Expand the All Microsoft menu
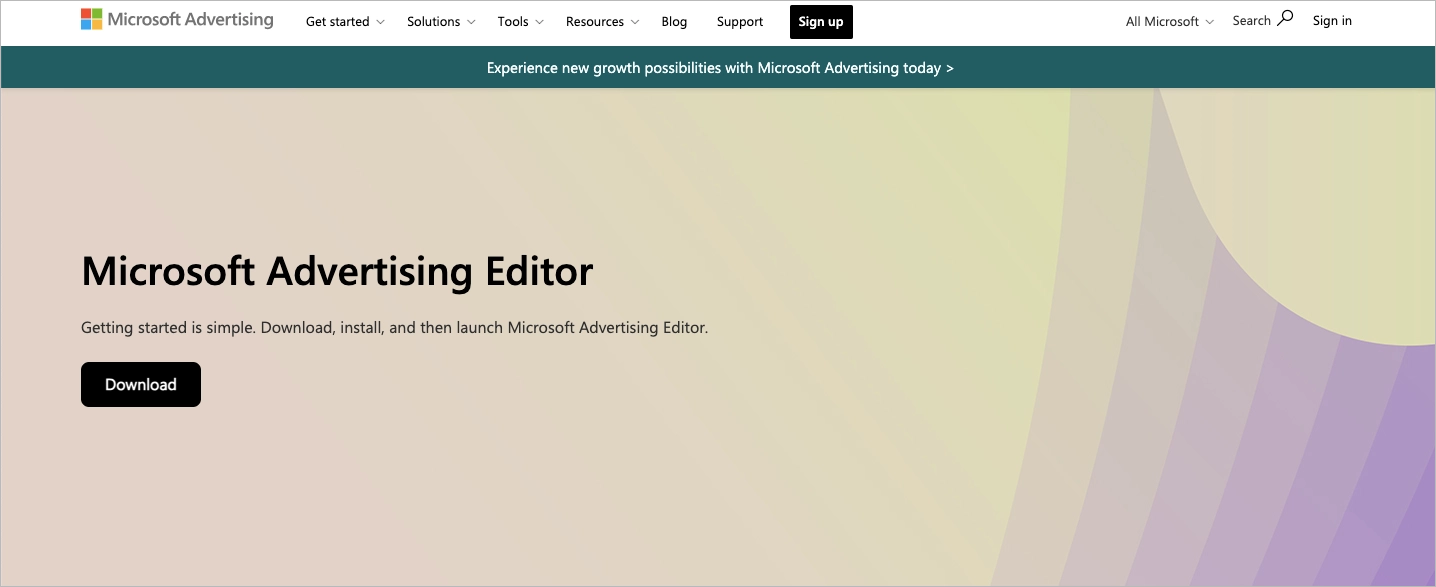1436x587 pixels. (x=1162, y=22)
